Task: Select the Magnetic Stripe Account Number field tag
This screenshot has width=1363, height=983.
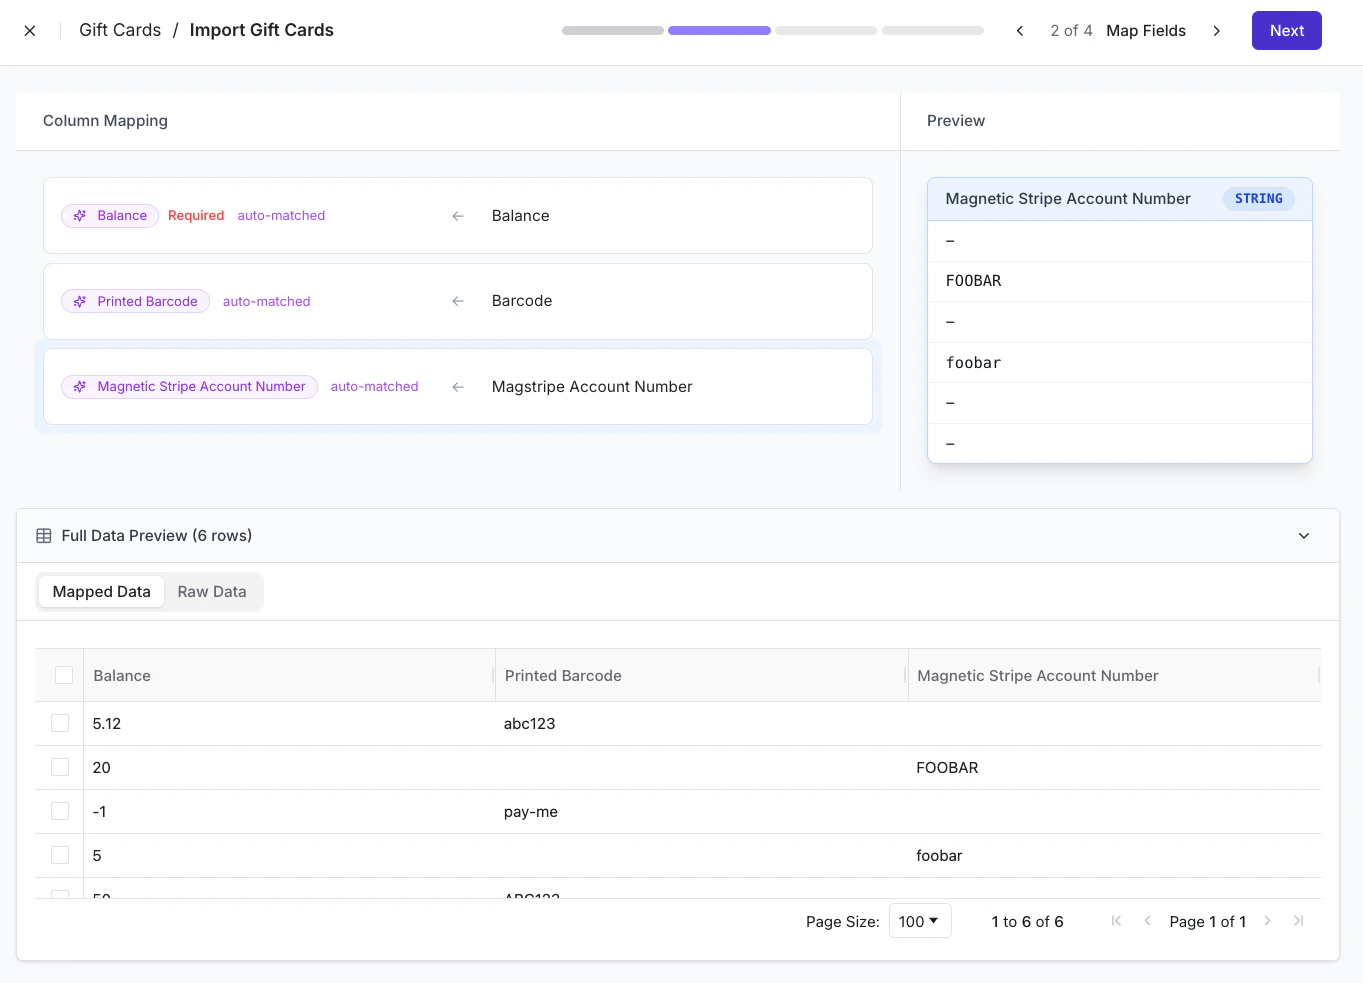Action: 189,387
